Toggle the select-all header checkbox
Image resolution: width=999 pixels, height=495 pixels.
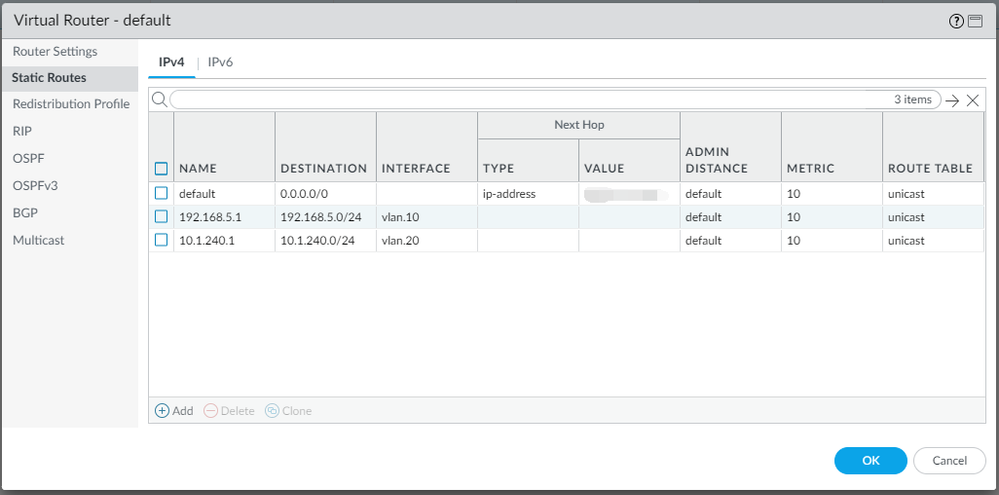[161, 169]
